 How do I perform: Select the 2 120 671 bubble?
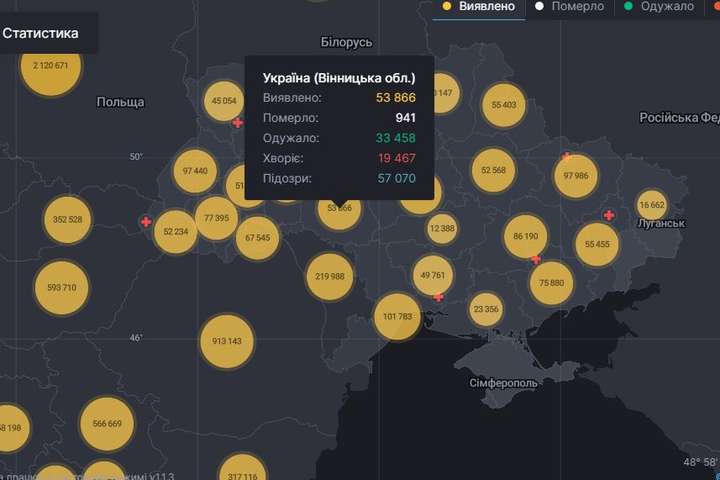(x=50, y=66)
